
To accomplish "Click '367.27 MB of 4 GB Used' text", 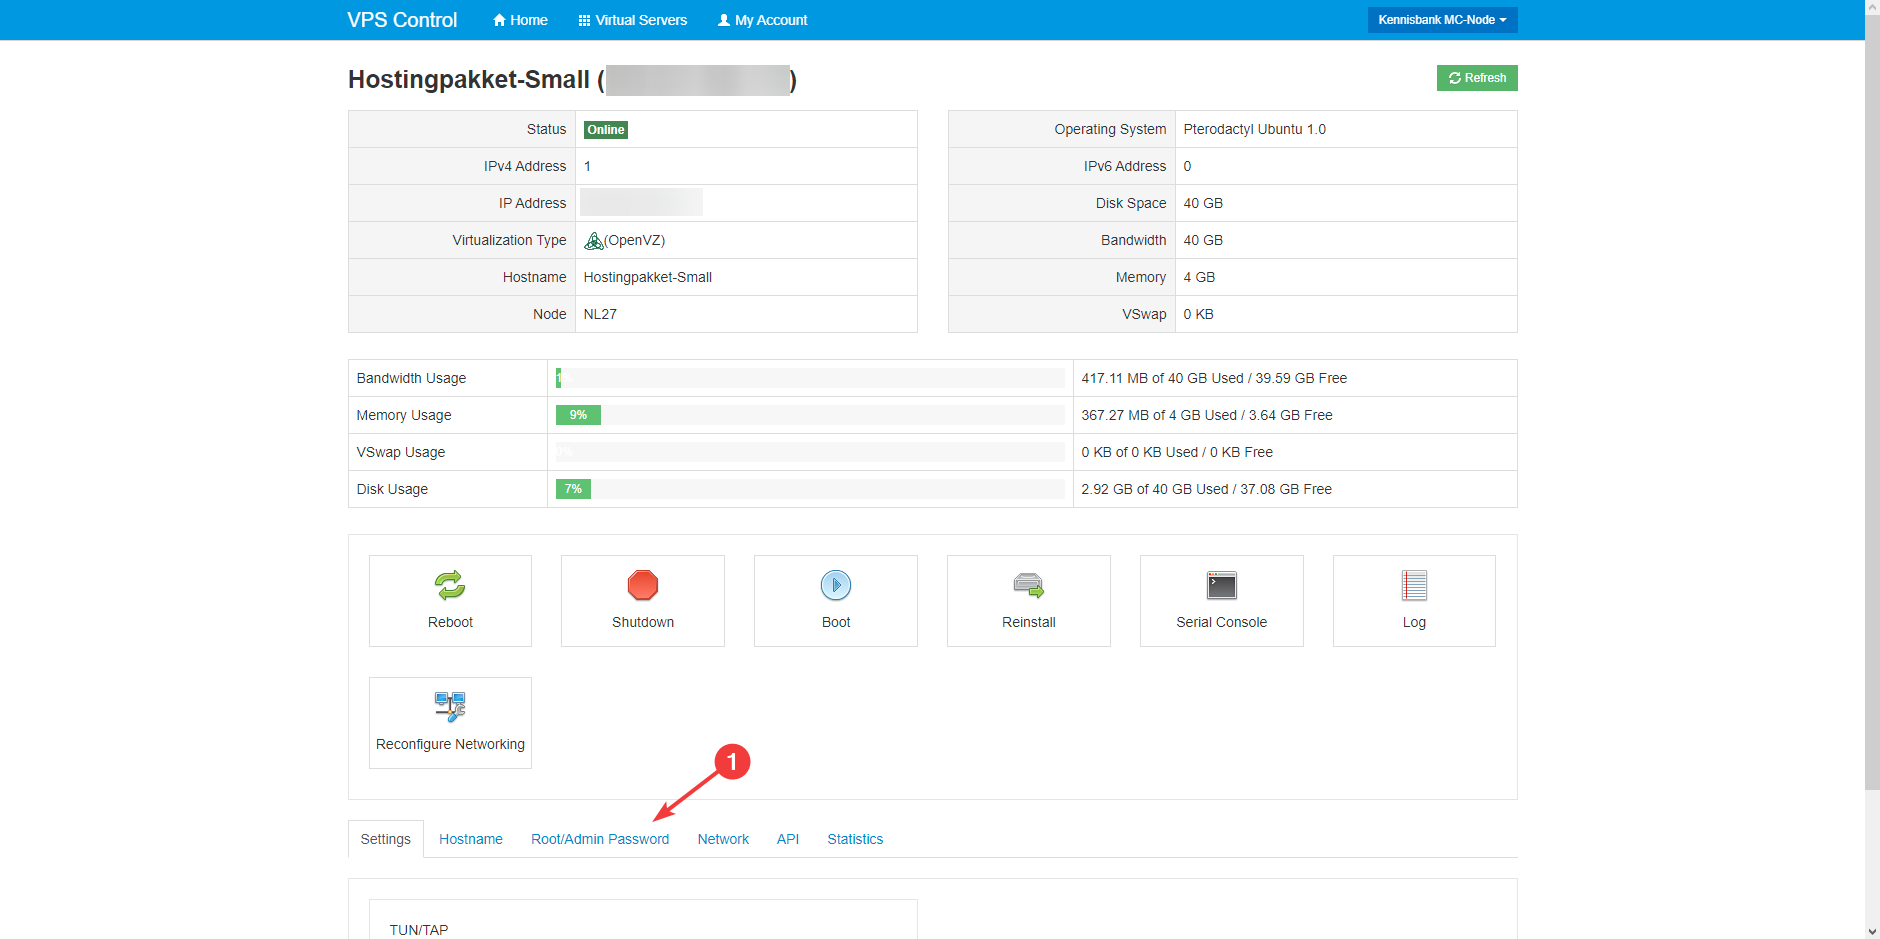I will 1159,415.
